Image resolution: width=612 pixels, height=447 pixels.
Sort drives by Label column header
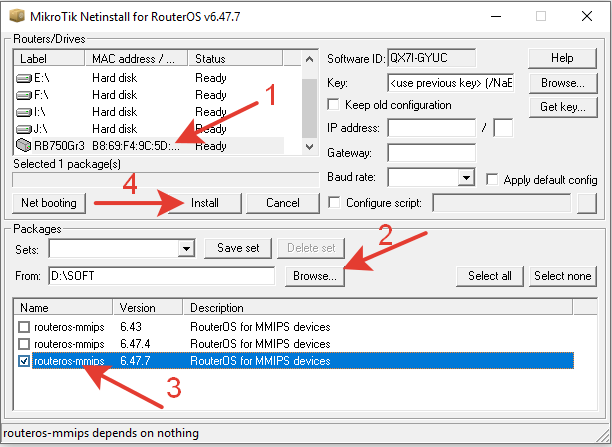[49, 59]
